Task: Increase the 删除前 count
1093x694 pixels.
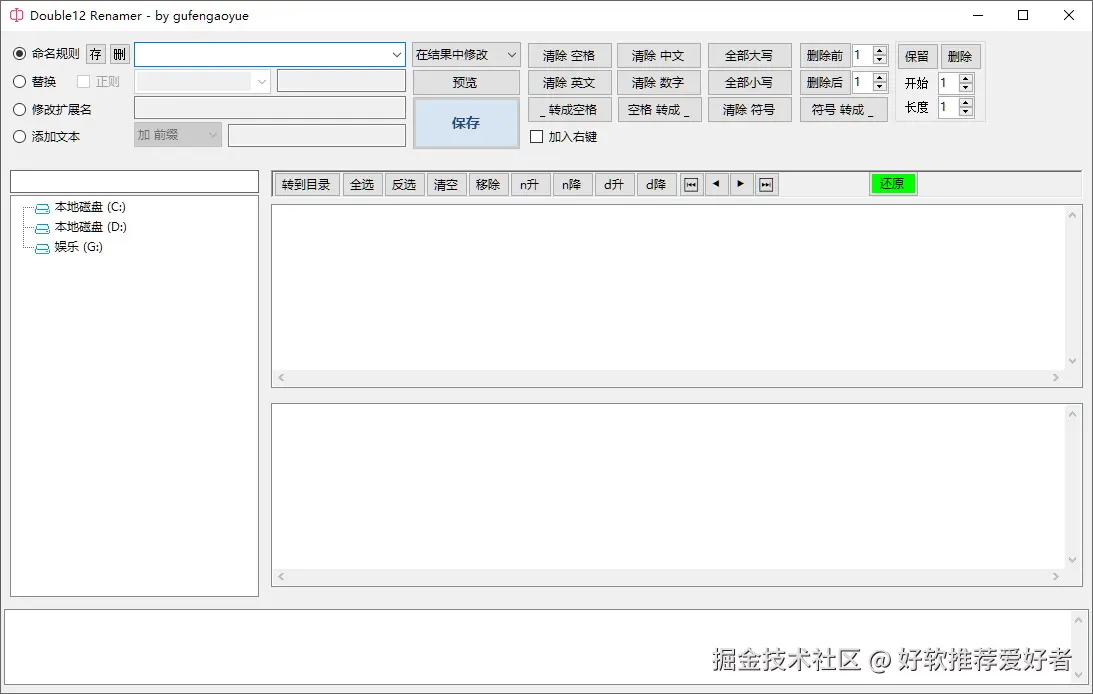Action: (880, 50)
